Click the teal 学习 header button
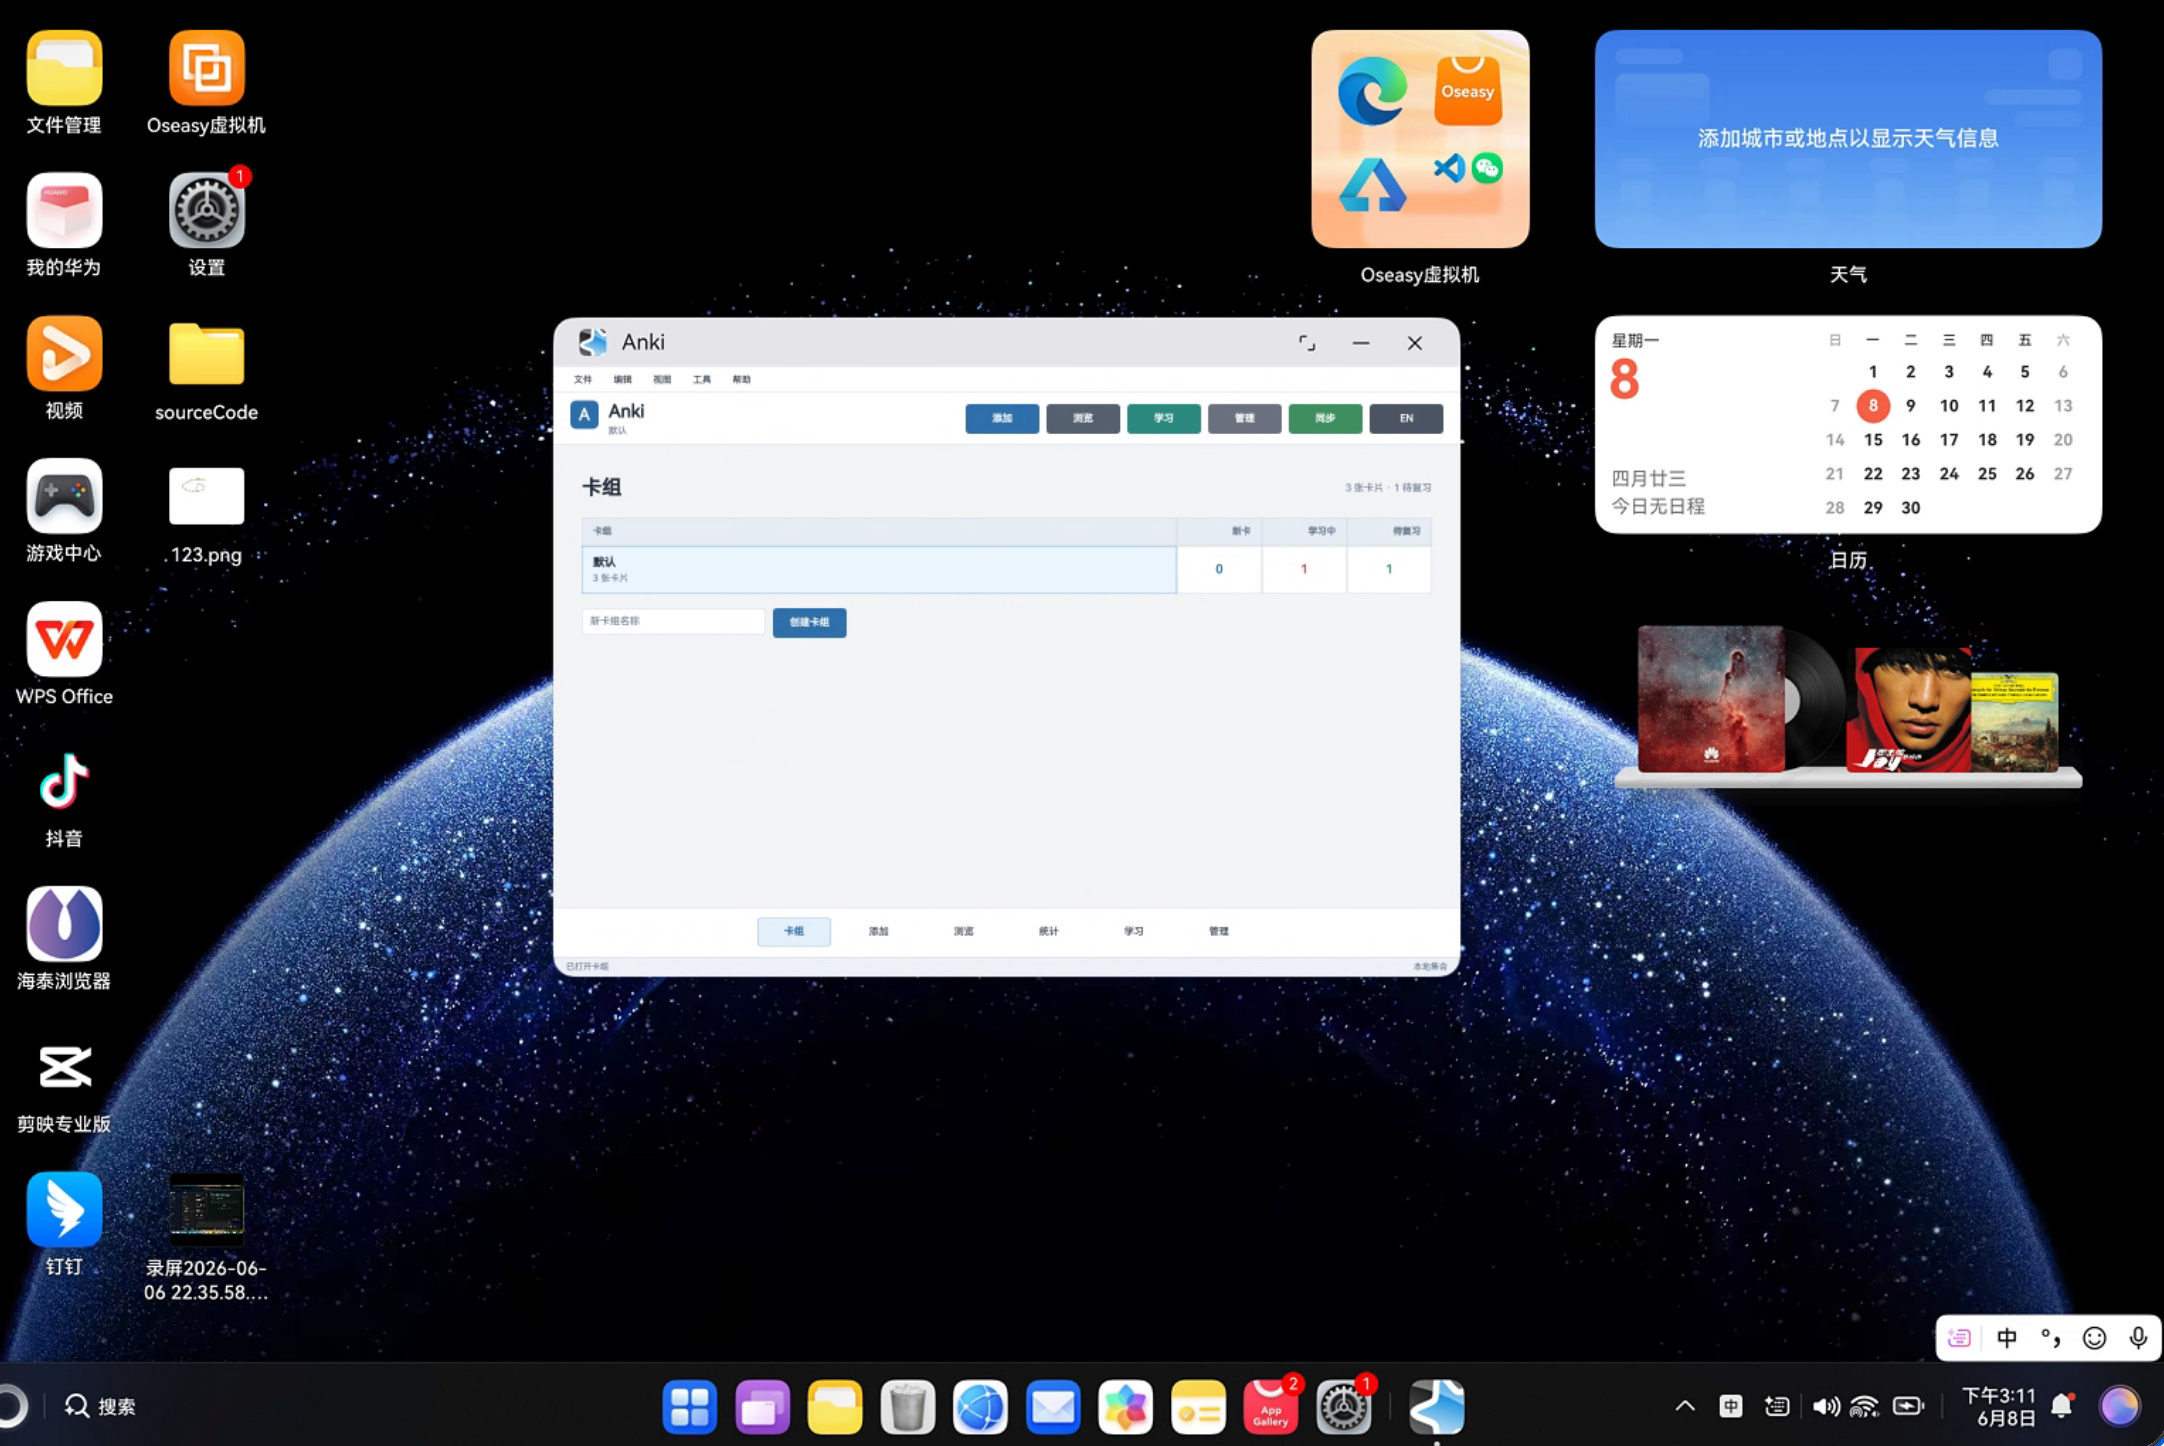This screenshot has width=2164, height=1446. pos(1164,418)
